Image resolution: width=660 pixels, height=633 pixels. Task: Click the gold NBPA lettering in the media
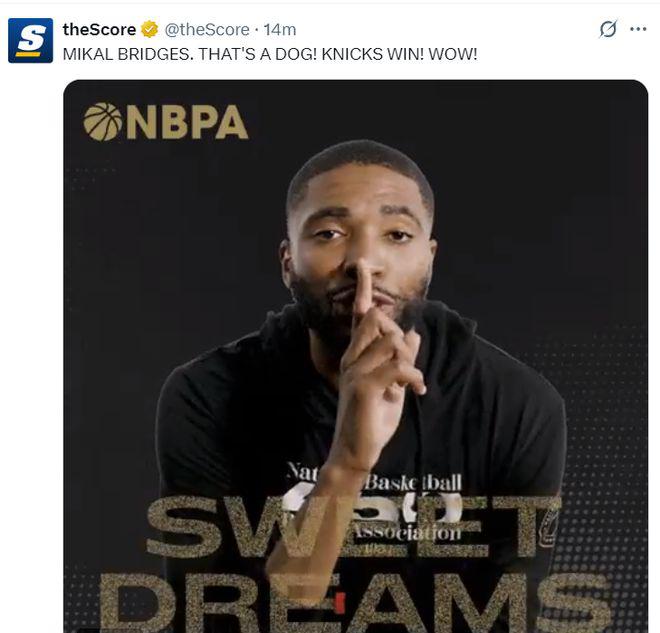tap(186, 122)
